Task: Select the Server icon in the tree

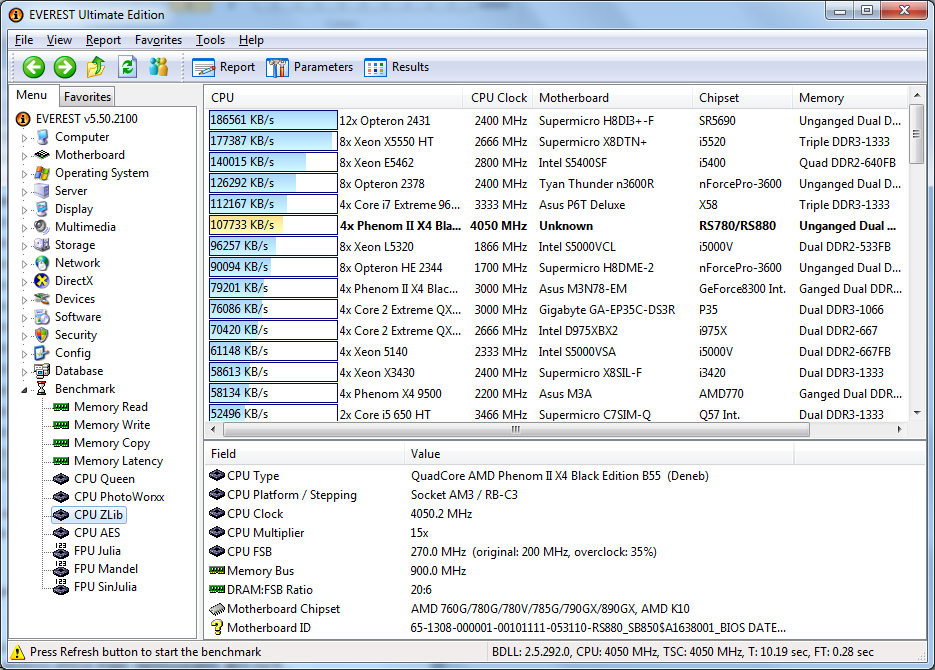Action: (x=42, y=191)
